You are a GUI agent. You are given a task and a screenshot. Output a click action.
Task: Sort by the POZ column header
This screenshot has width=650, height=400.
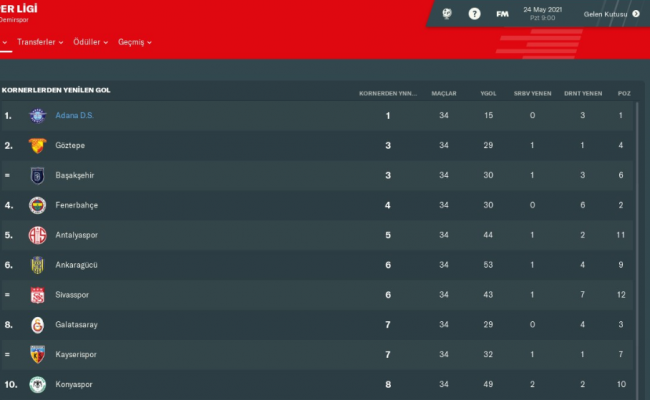tap(624, 92)
